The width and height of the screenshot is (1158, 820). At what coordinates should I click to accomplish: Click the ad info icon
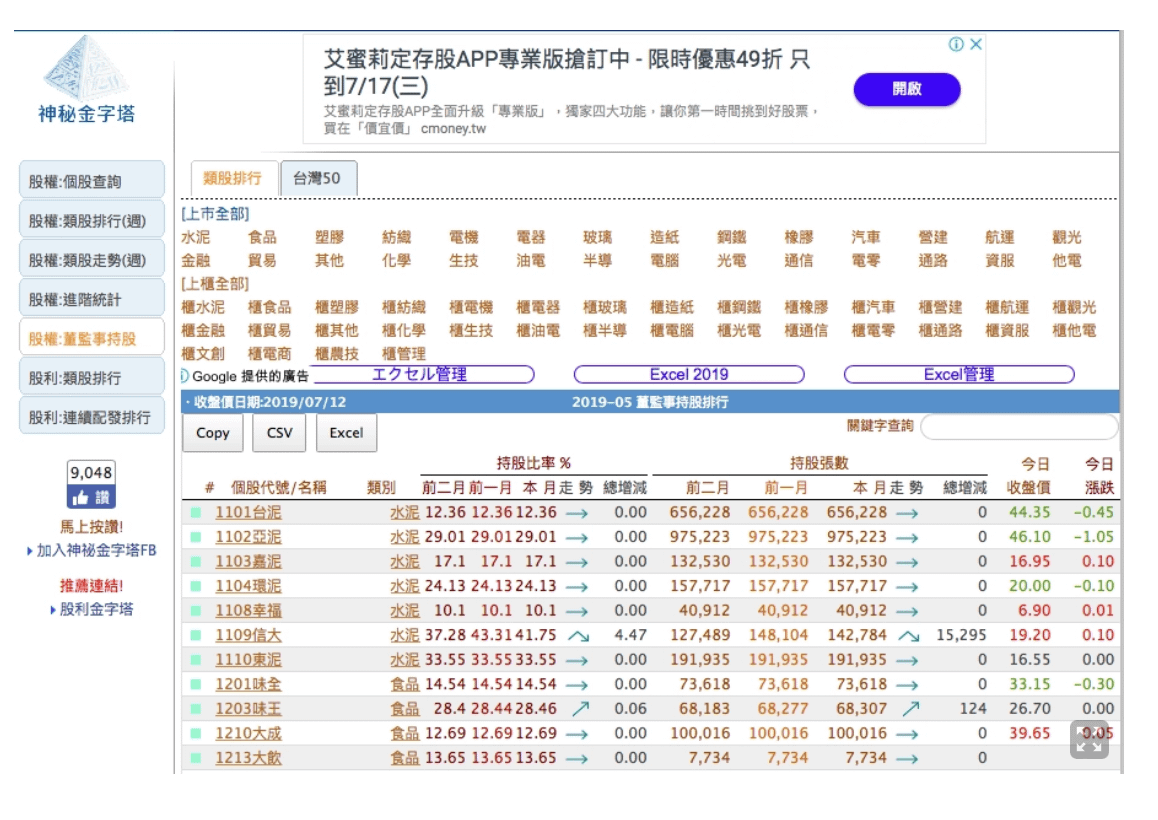(x=956, y=44)
